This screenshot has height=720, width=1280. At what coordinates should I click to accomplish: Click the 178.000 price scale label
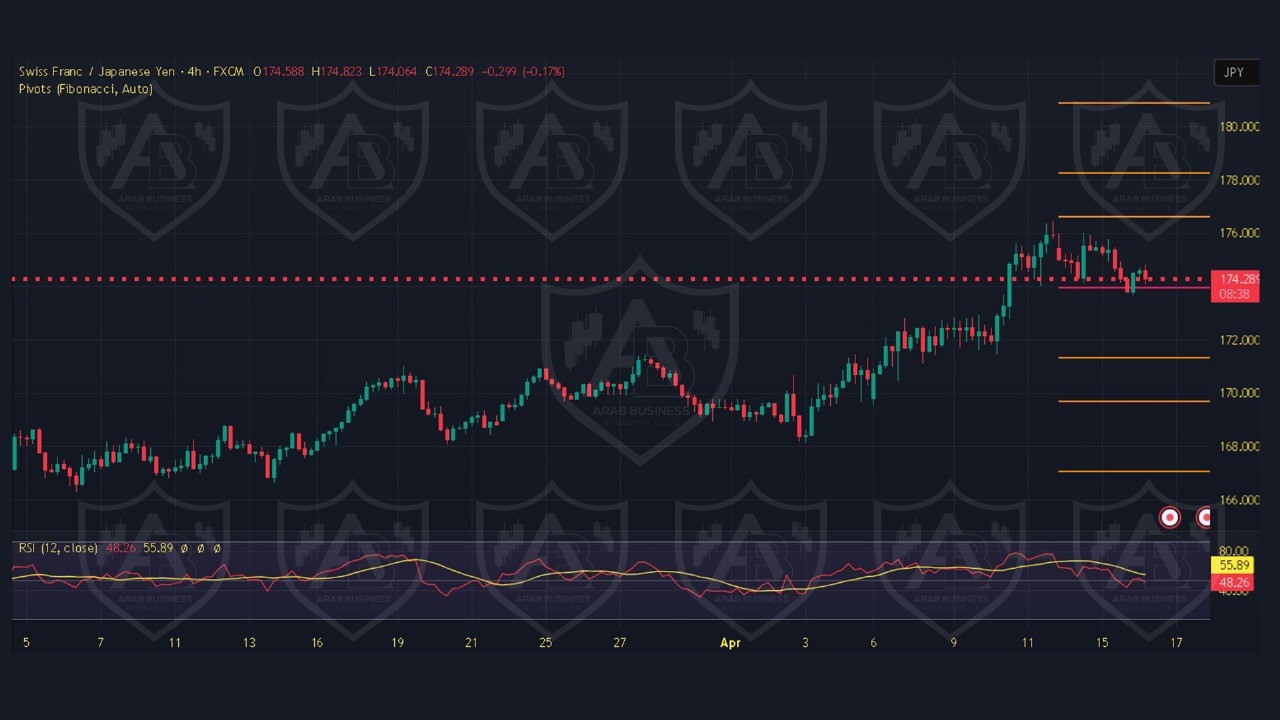[x=1238, y=180]
